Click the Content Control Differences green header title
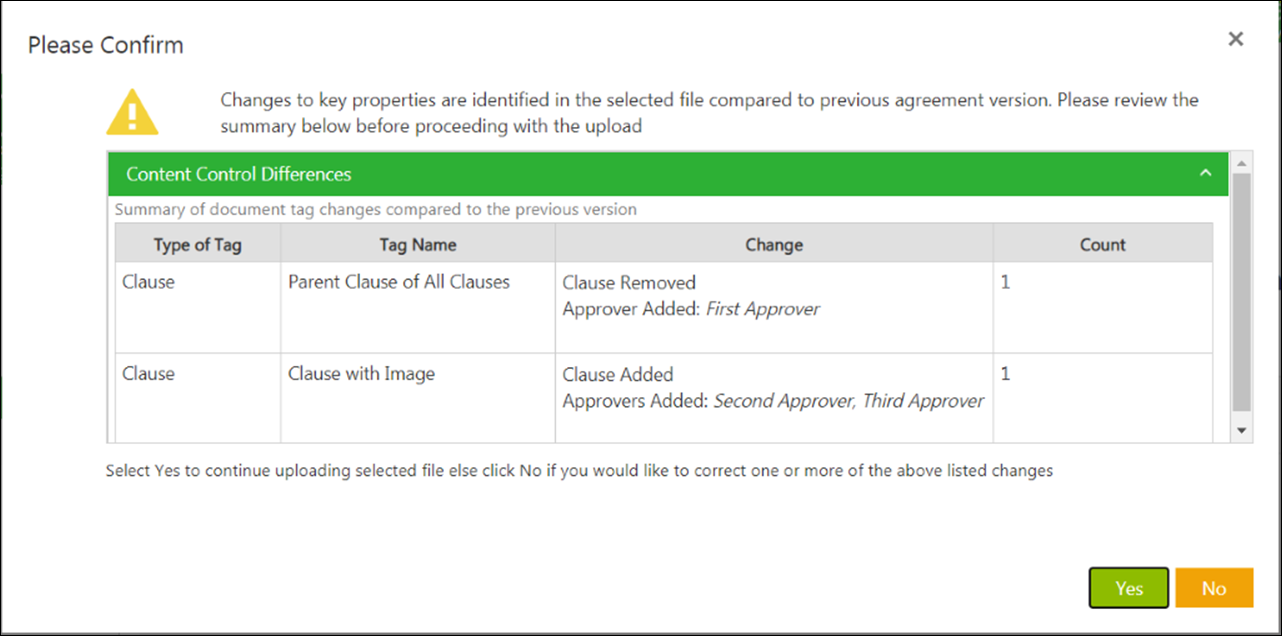 pyautogui.click(x=238, y=174)
